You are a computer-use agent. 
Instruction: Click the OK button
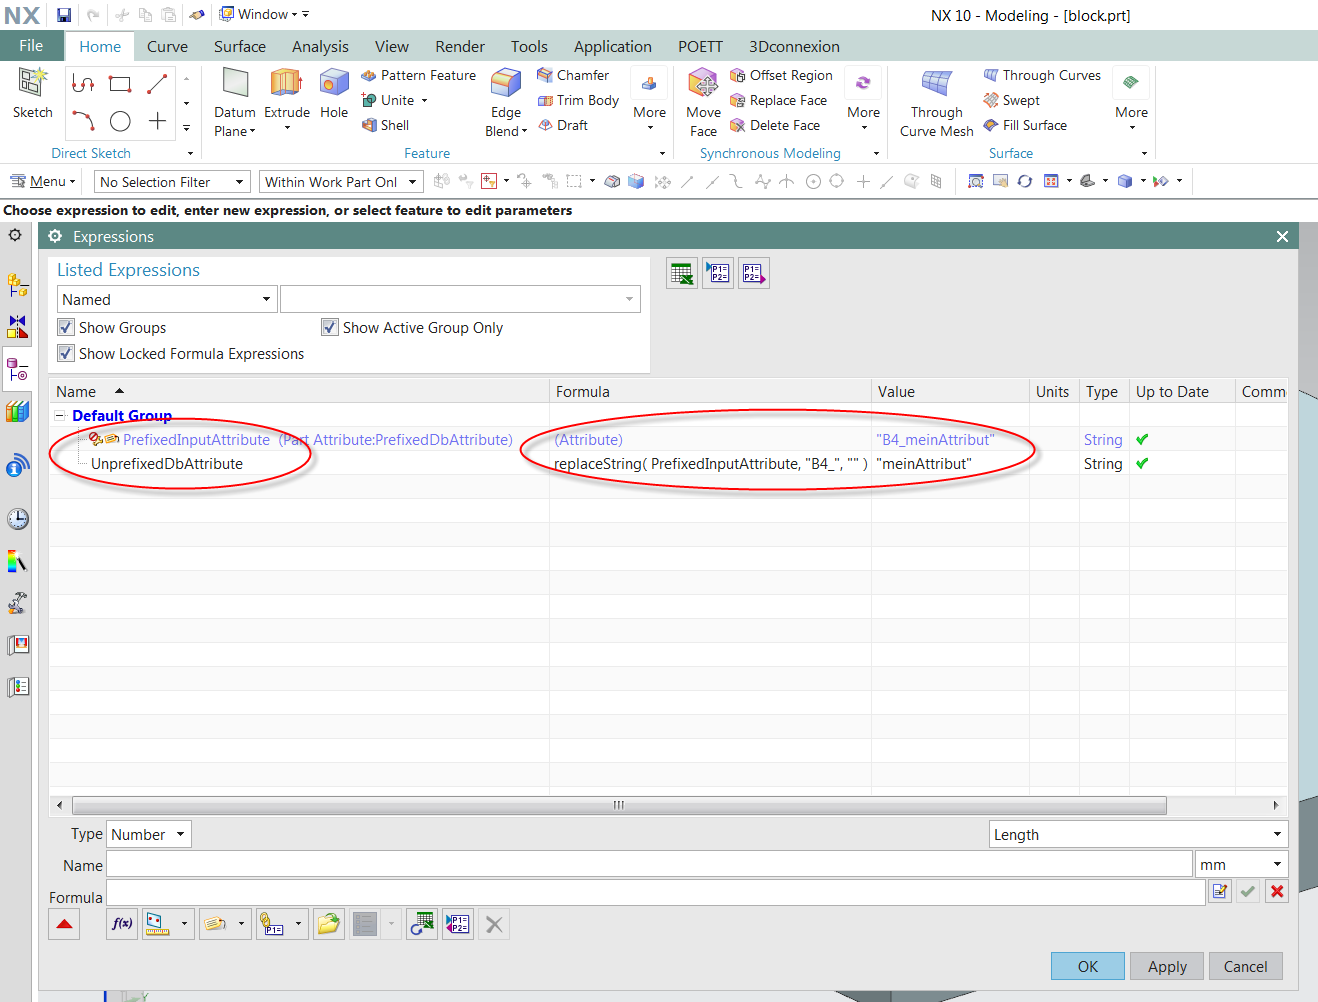pyautogui.click(x=1088, y=966)
